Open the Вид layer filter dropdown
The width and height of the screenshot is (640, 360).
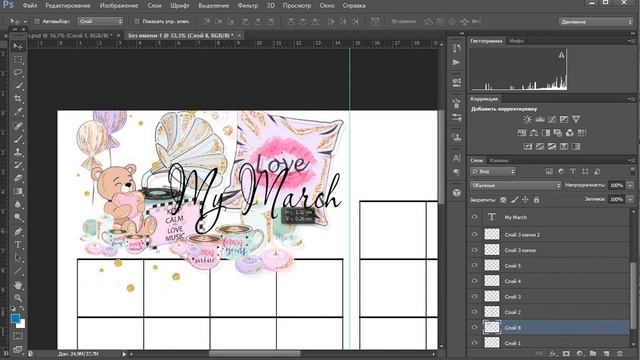493,171
